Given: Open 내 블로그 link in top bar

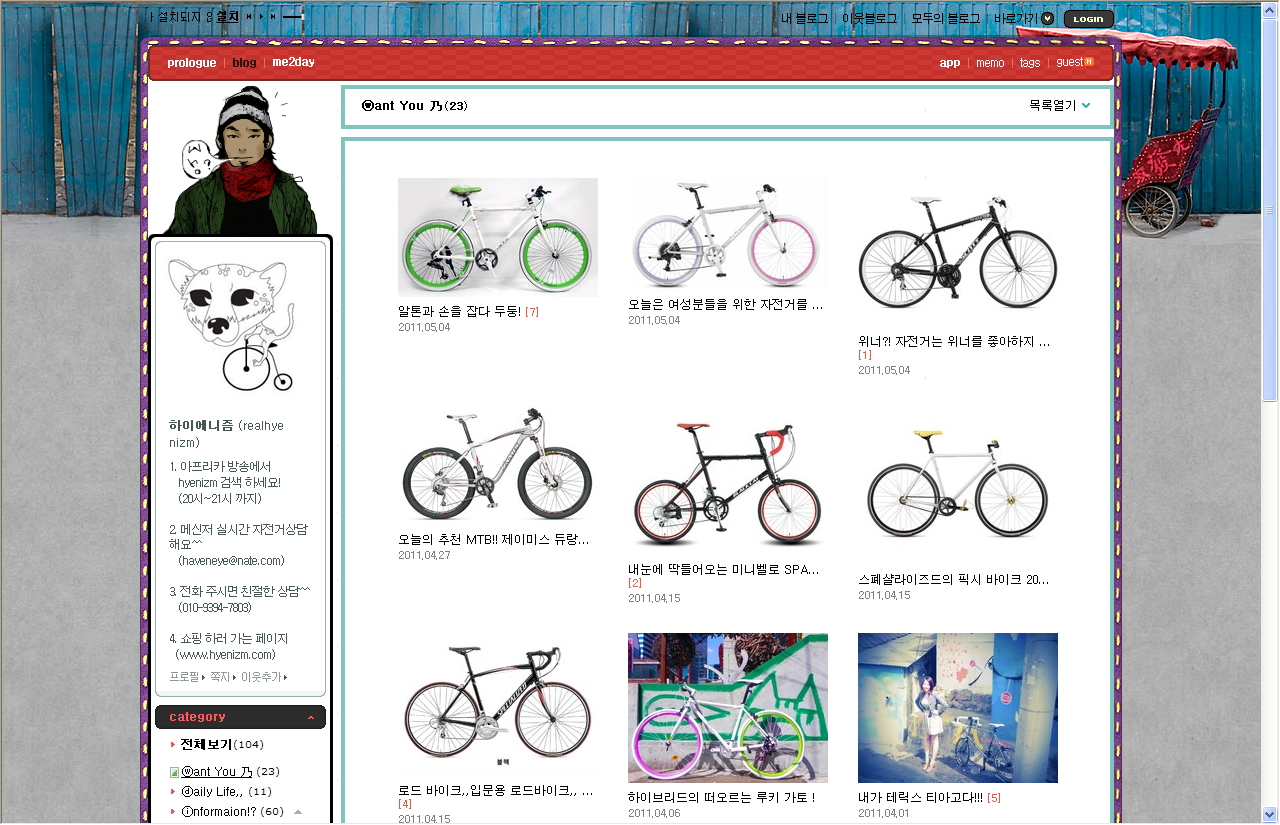Looking at the screenshot, I should click(x=805, y=18).
